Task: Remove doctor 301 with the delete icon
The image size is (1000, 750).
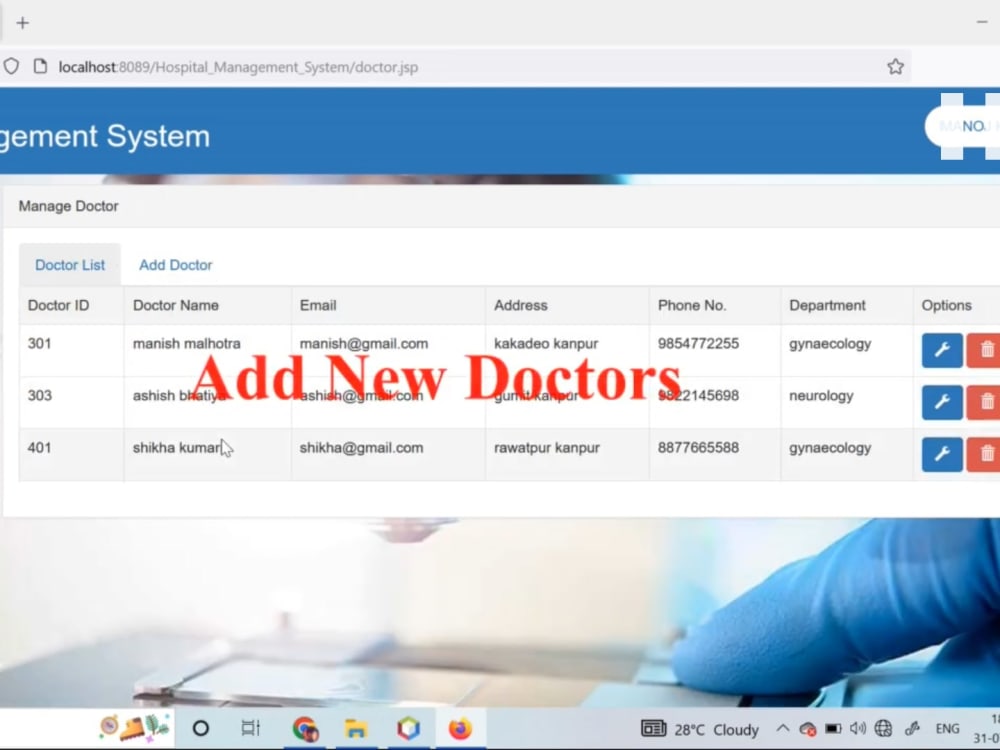Action: 986,350
